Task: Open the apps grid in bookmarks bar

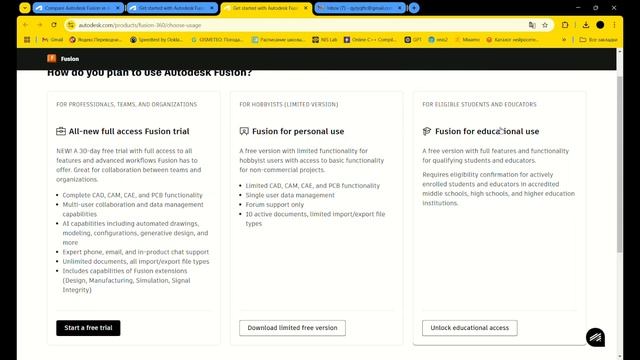Action: pyautogui.click(x=27, y=40)
